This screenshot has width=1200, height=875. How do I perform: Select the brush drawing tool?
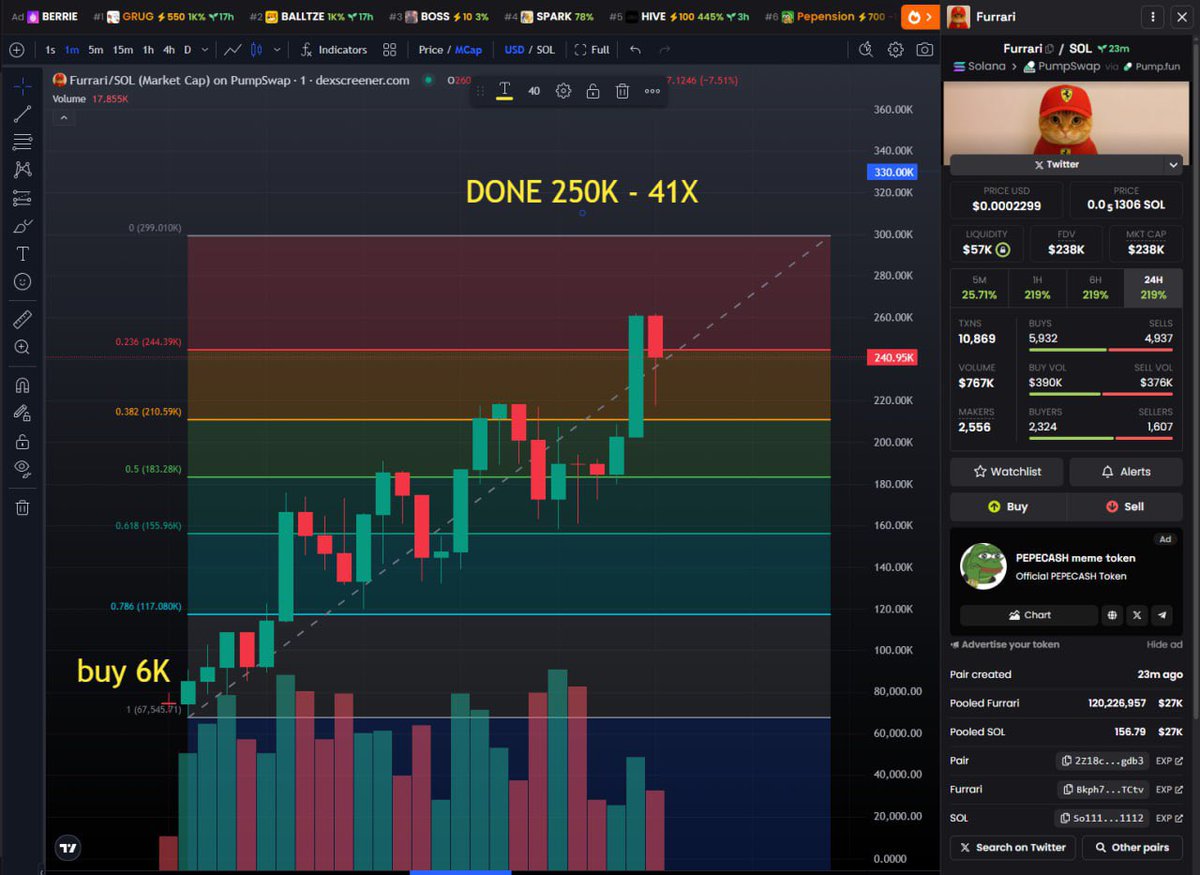point(22,226)
